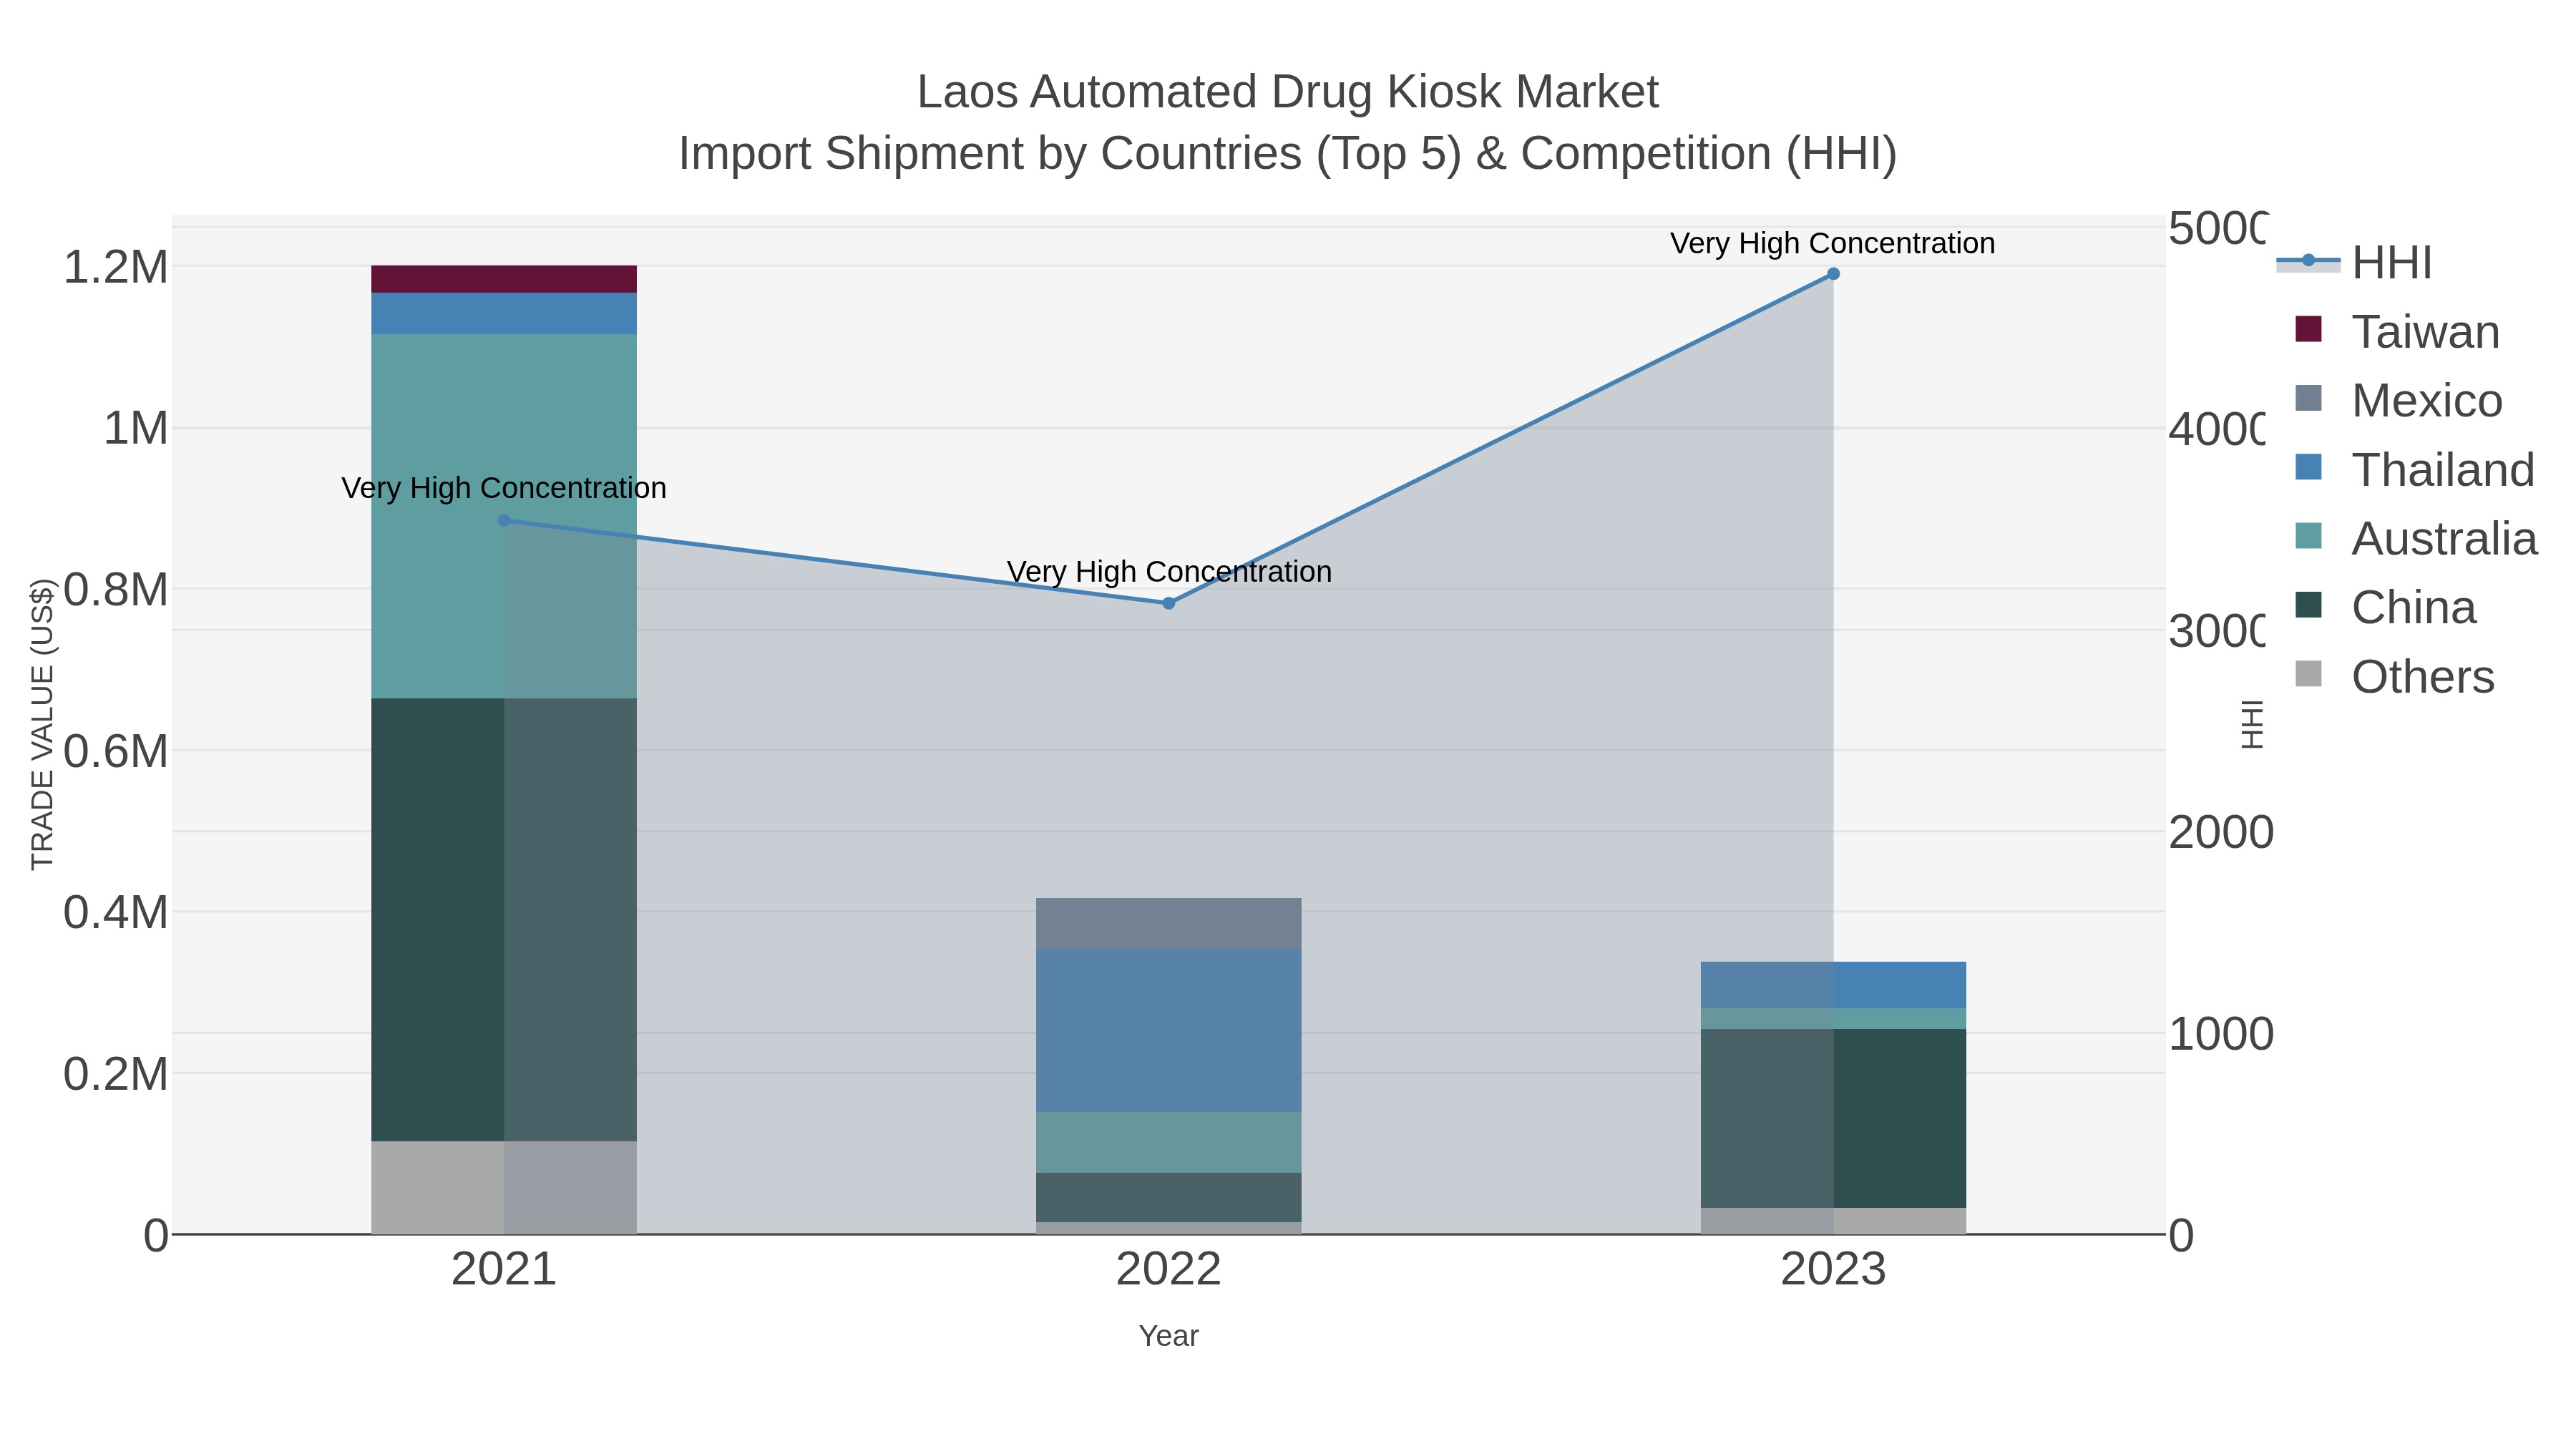Click the Australia segment of the 2021 bar
The height and width of the screenshot is (1449, 2576).
pyautogui.click(x=504, y=516)
